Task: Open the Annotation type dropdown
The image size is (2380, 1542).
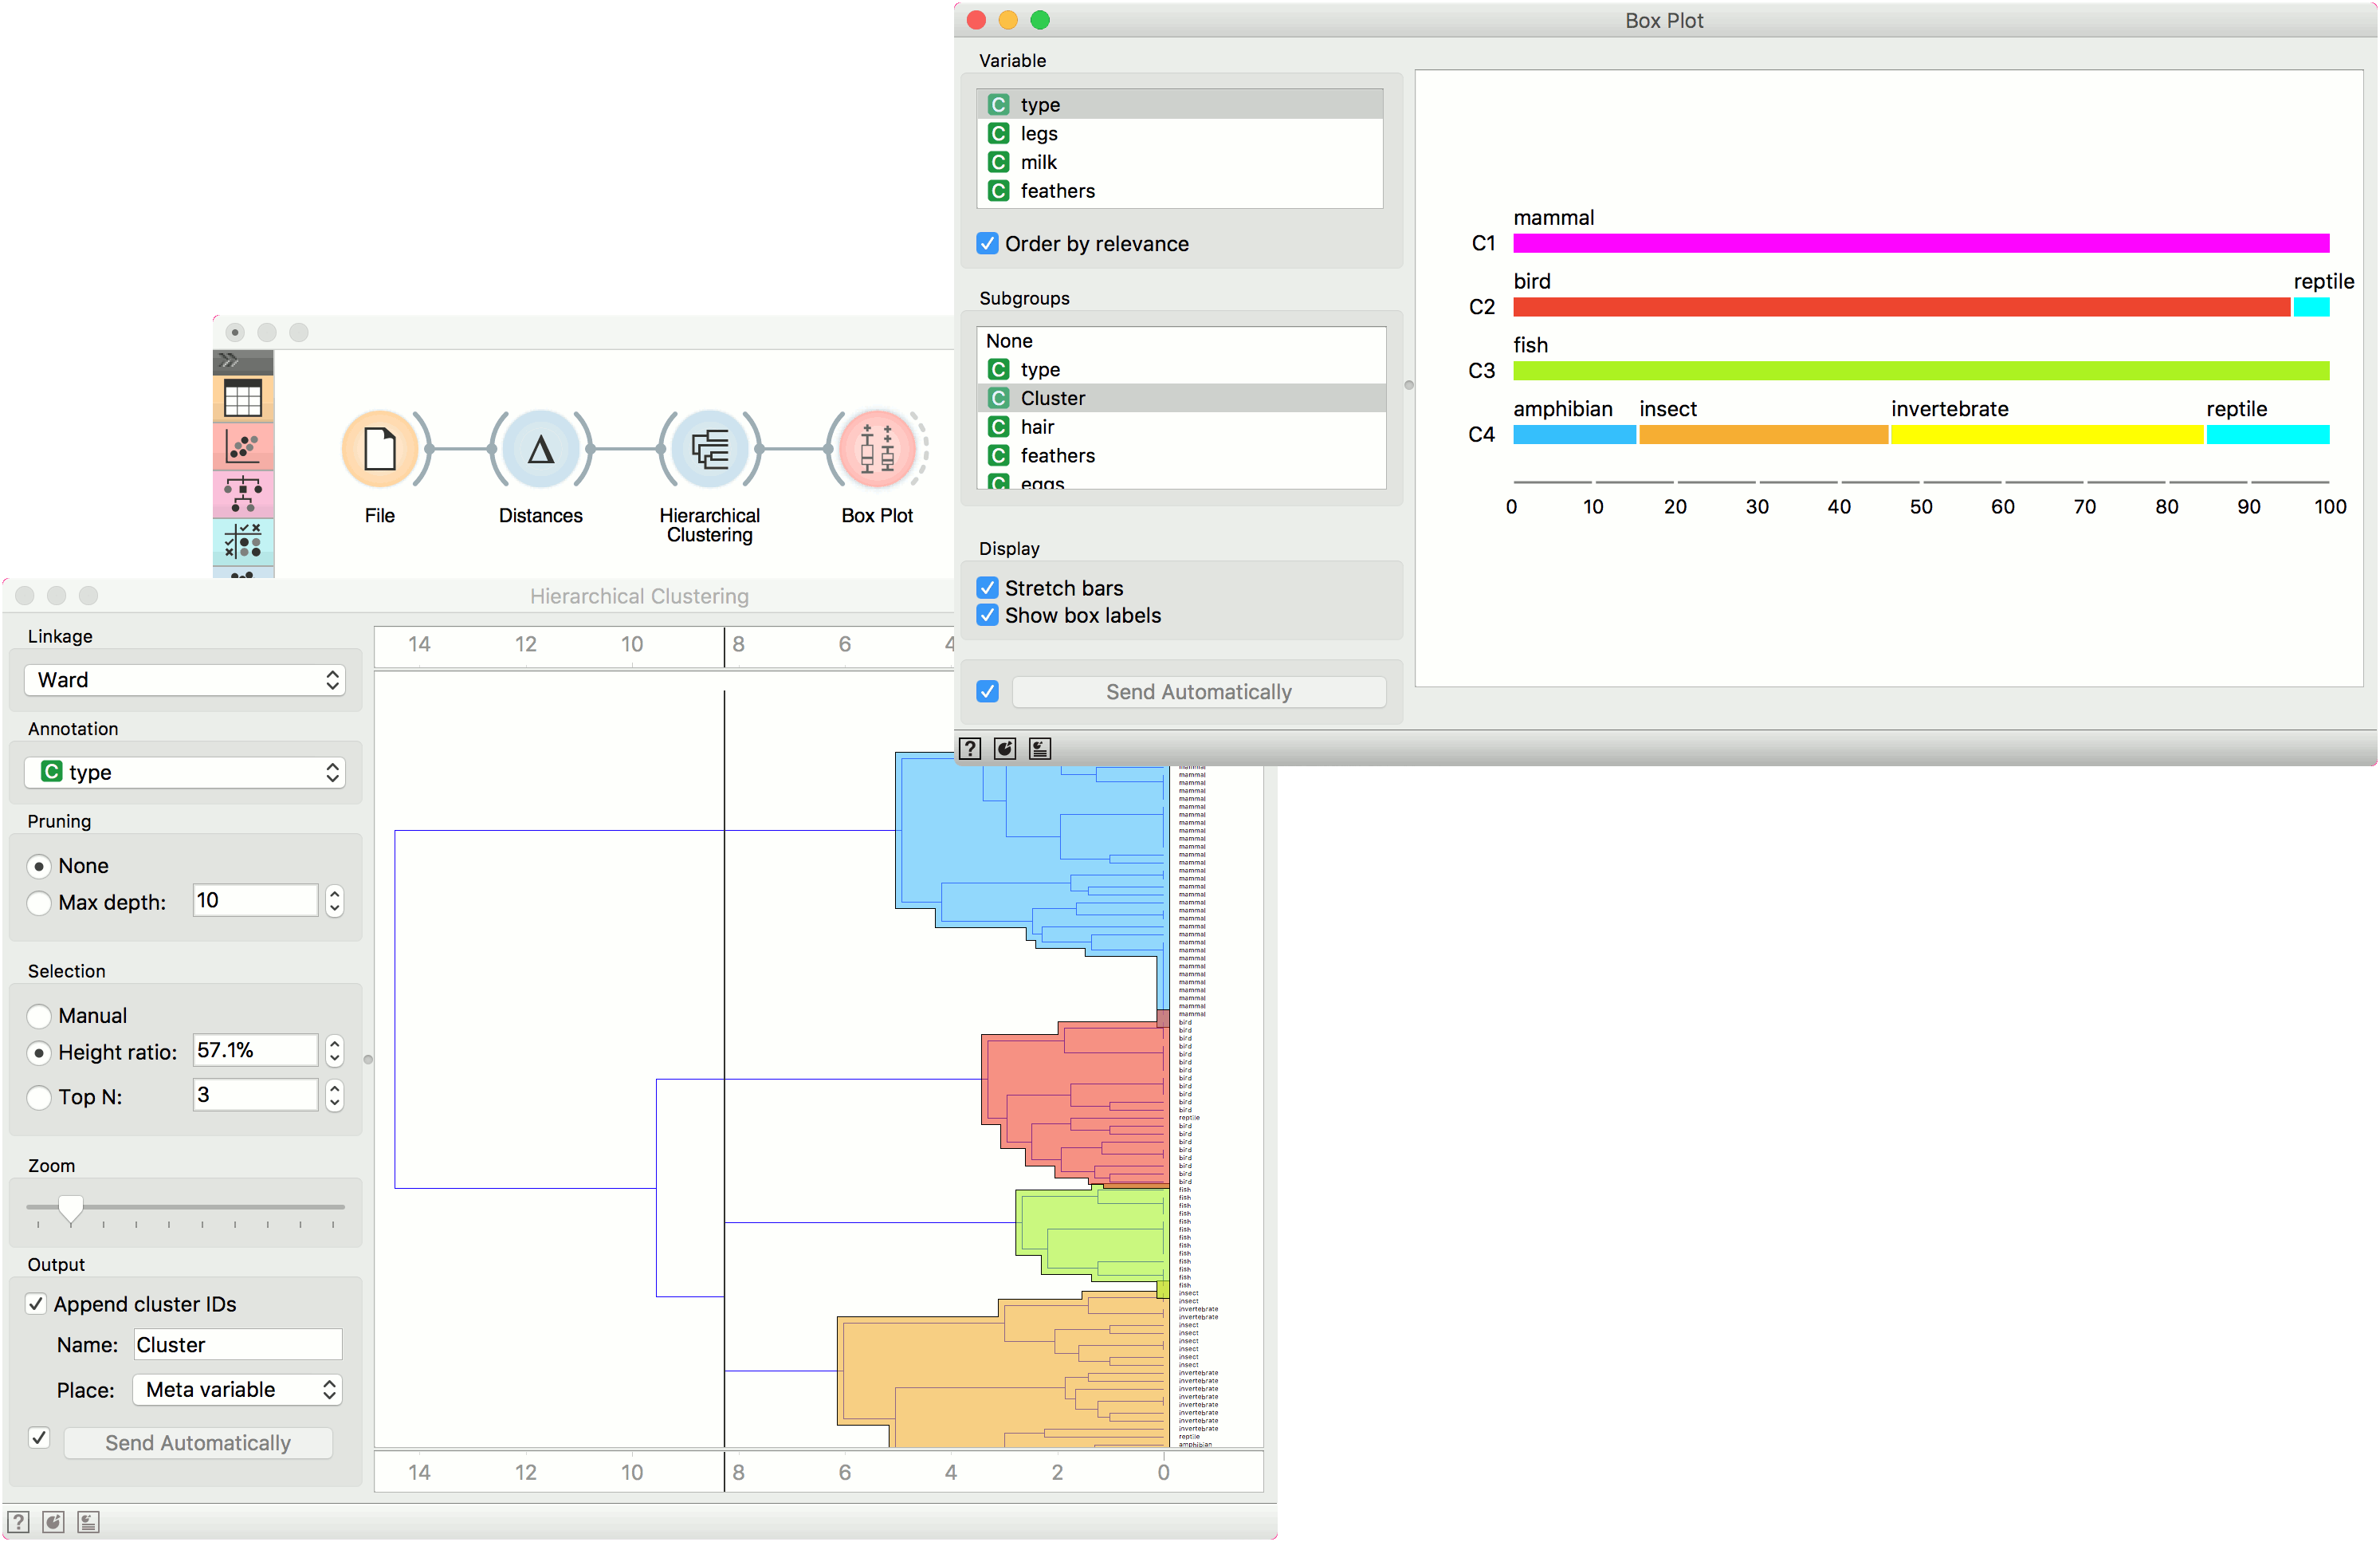Action: [x=185, y=772]
